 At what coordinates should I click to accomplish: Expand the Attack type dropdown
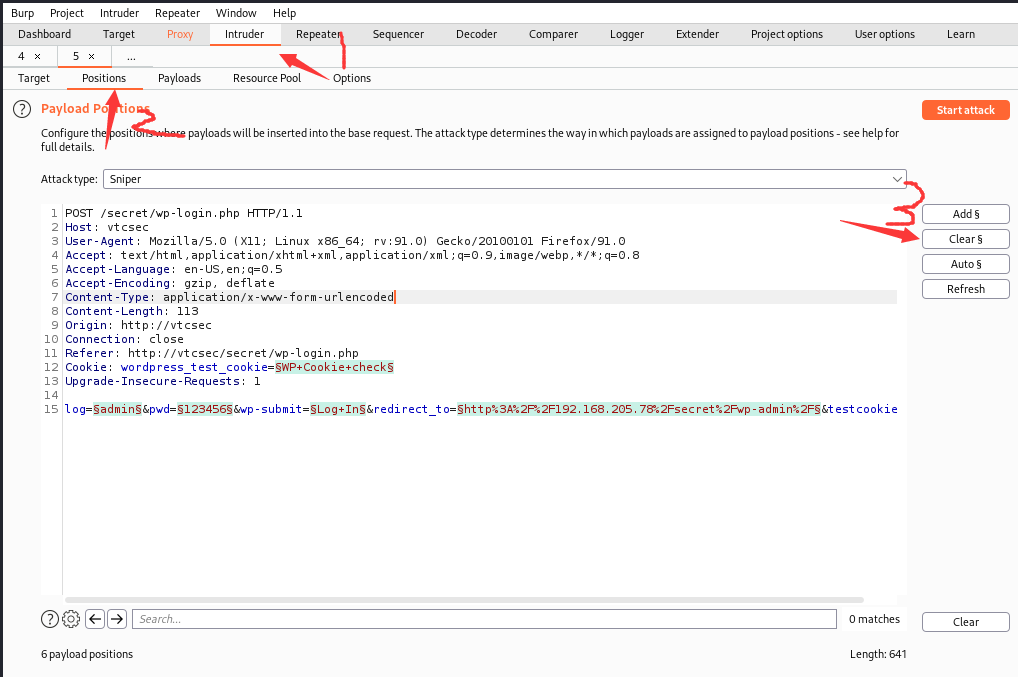coord(504,179)
